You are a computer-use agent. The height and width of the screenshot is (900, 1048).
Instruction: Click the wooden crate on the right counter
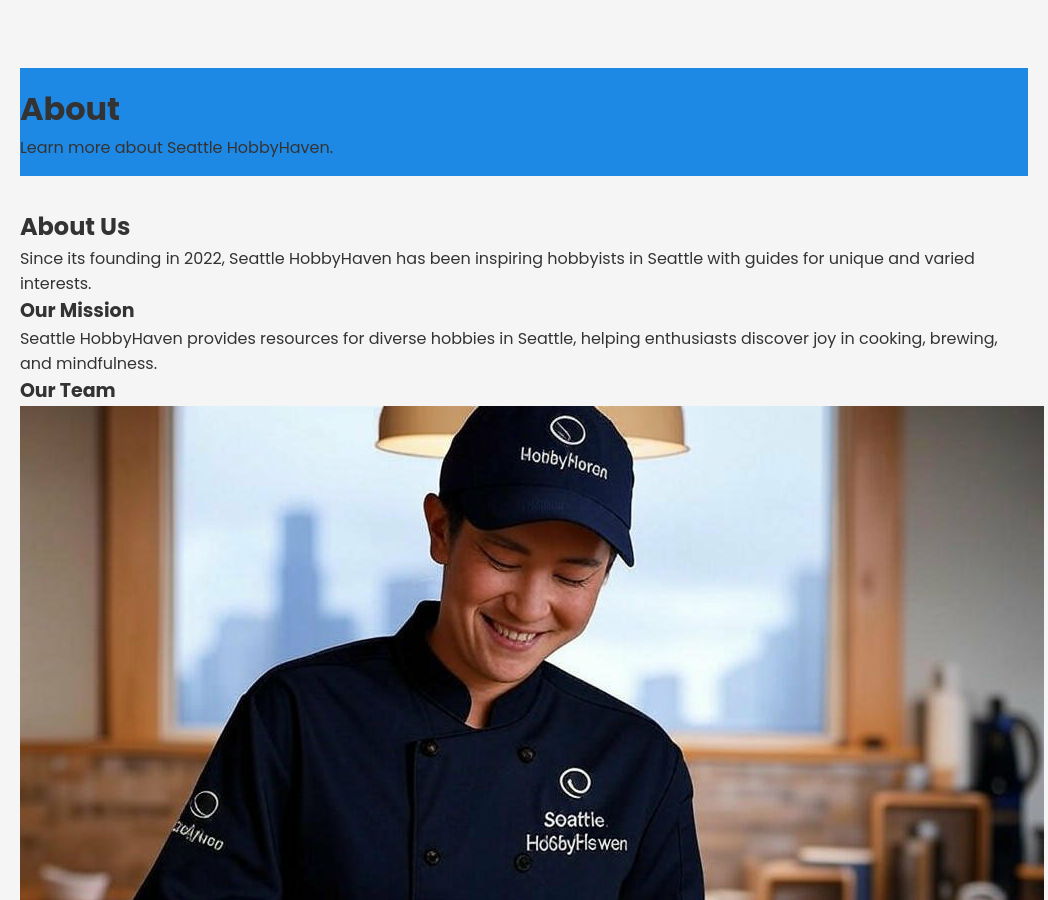point(930,845)
